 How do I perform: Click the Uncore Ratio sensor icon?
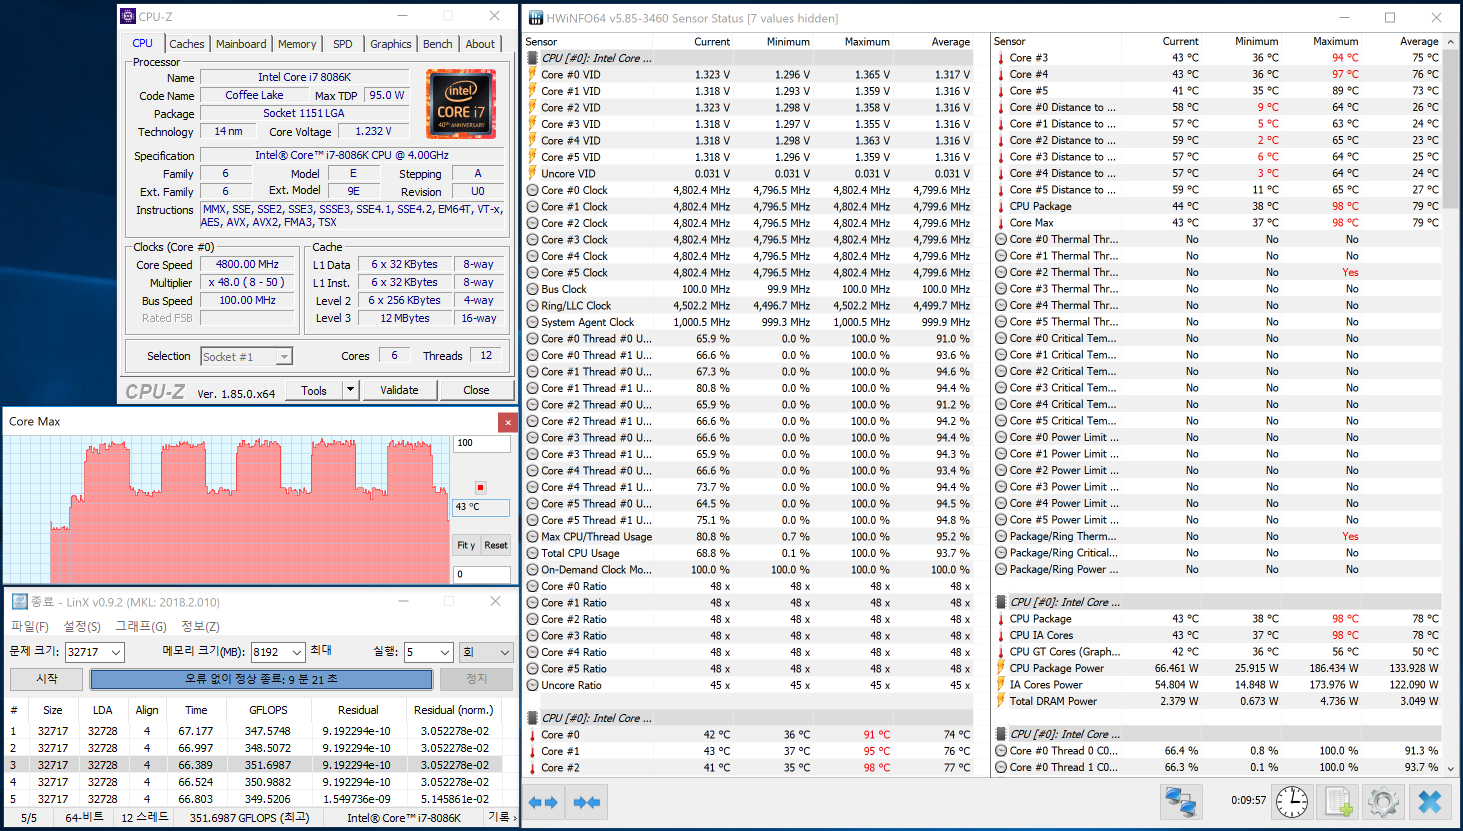(532, 685)
